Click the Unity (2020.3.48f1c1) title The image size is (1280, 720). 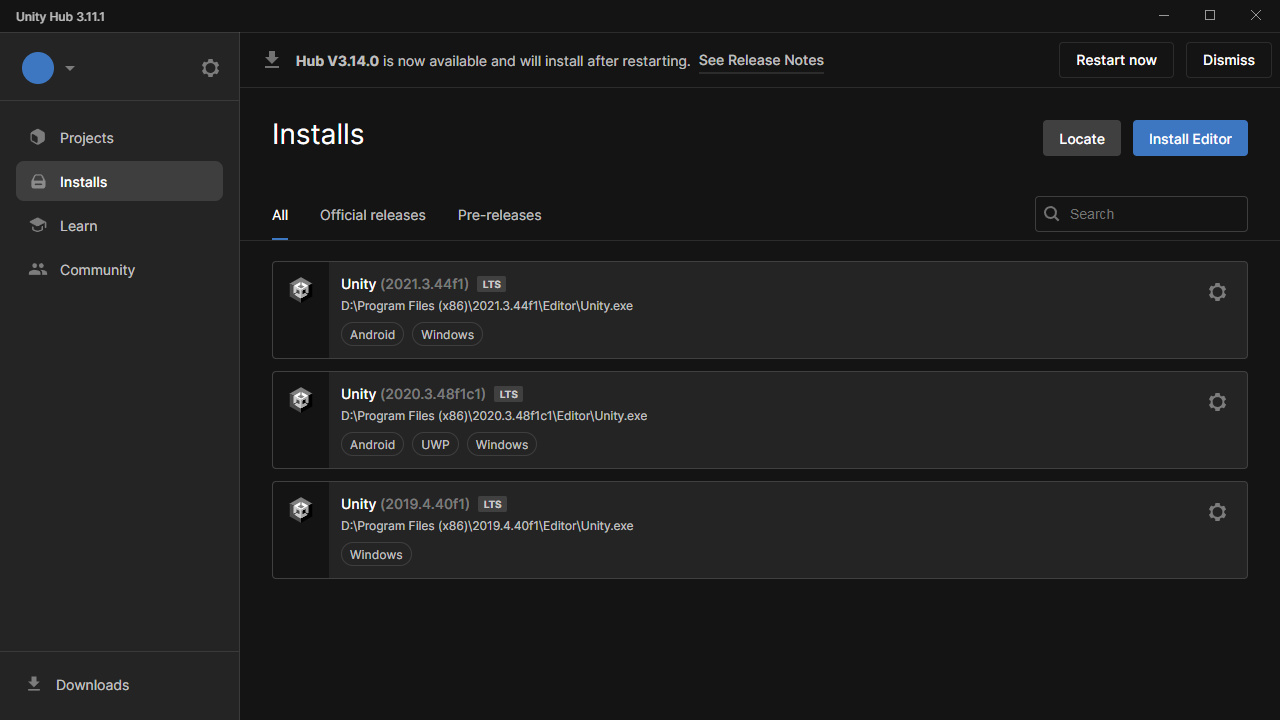coord(413,394)
